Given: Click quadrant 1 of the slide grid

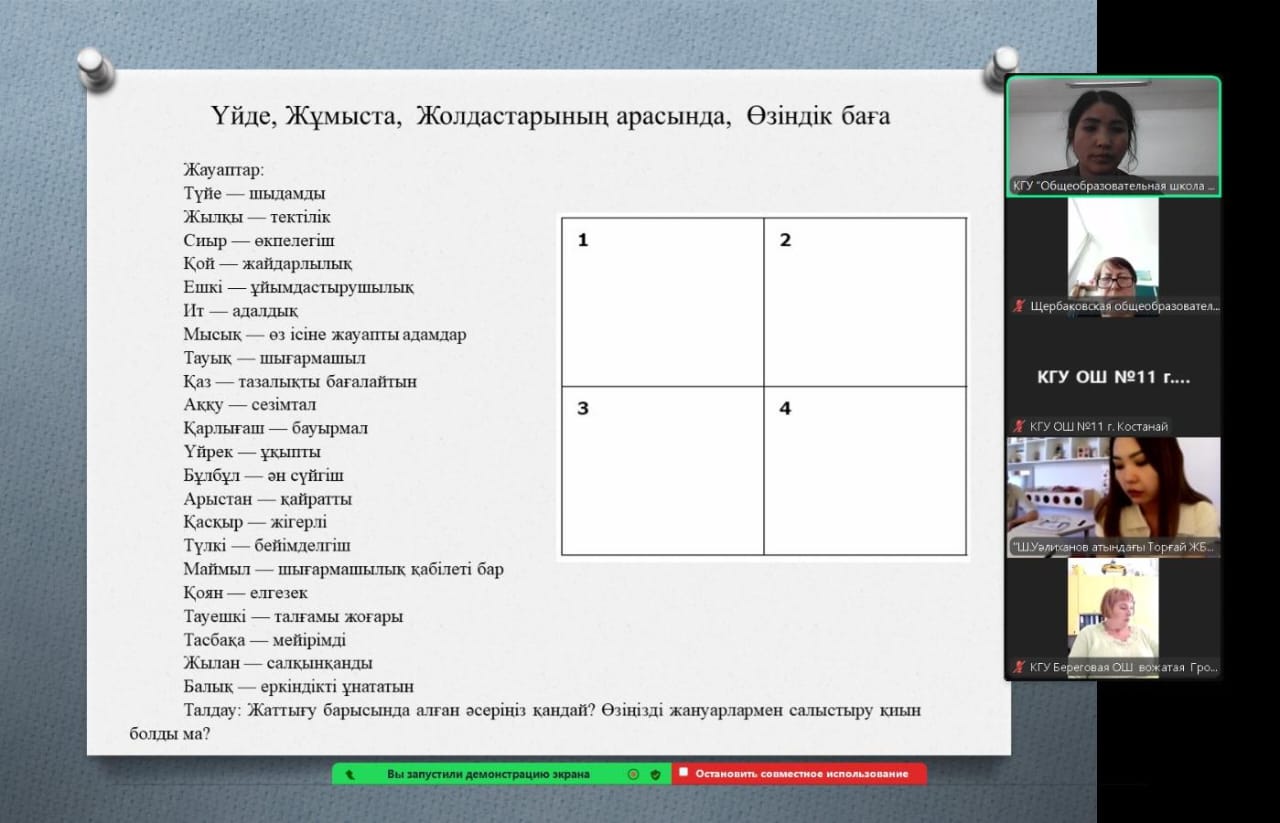Looking at the screenshot, I should coord(662,301).
